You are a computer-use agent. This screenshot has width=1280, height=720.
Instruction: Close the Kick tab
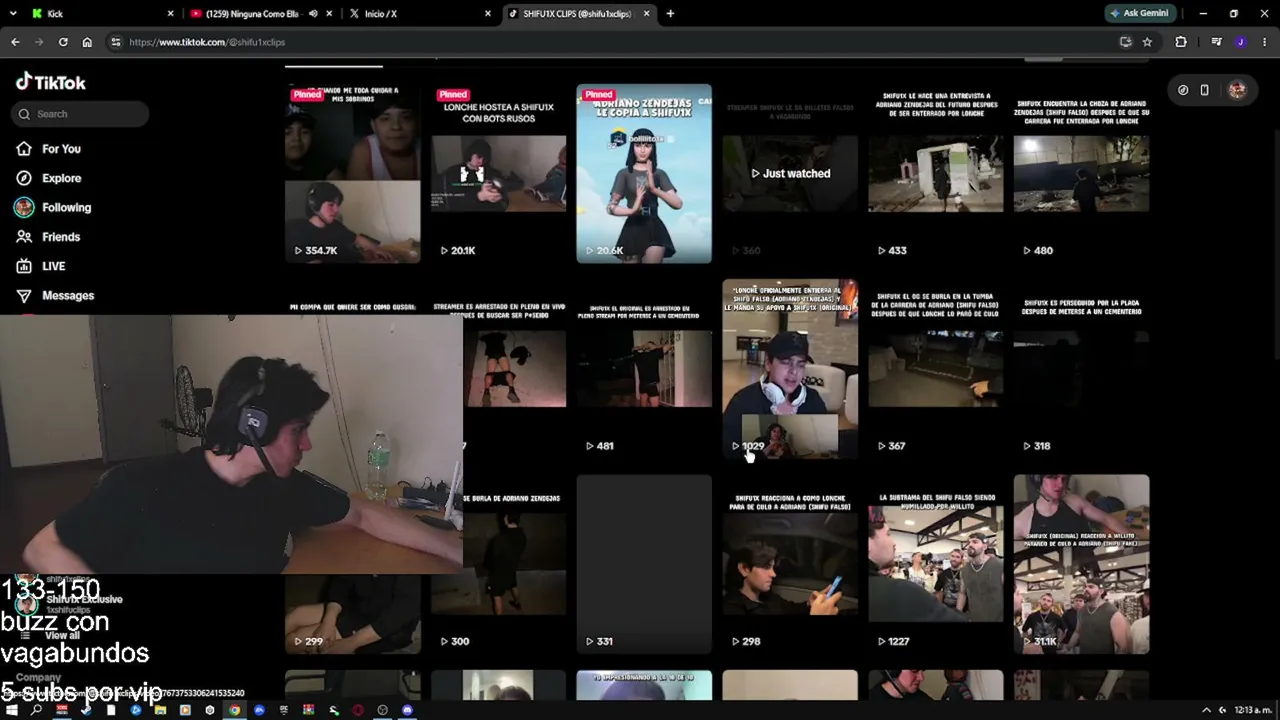(x=170, y=14)
